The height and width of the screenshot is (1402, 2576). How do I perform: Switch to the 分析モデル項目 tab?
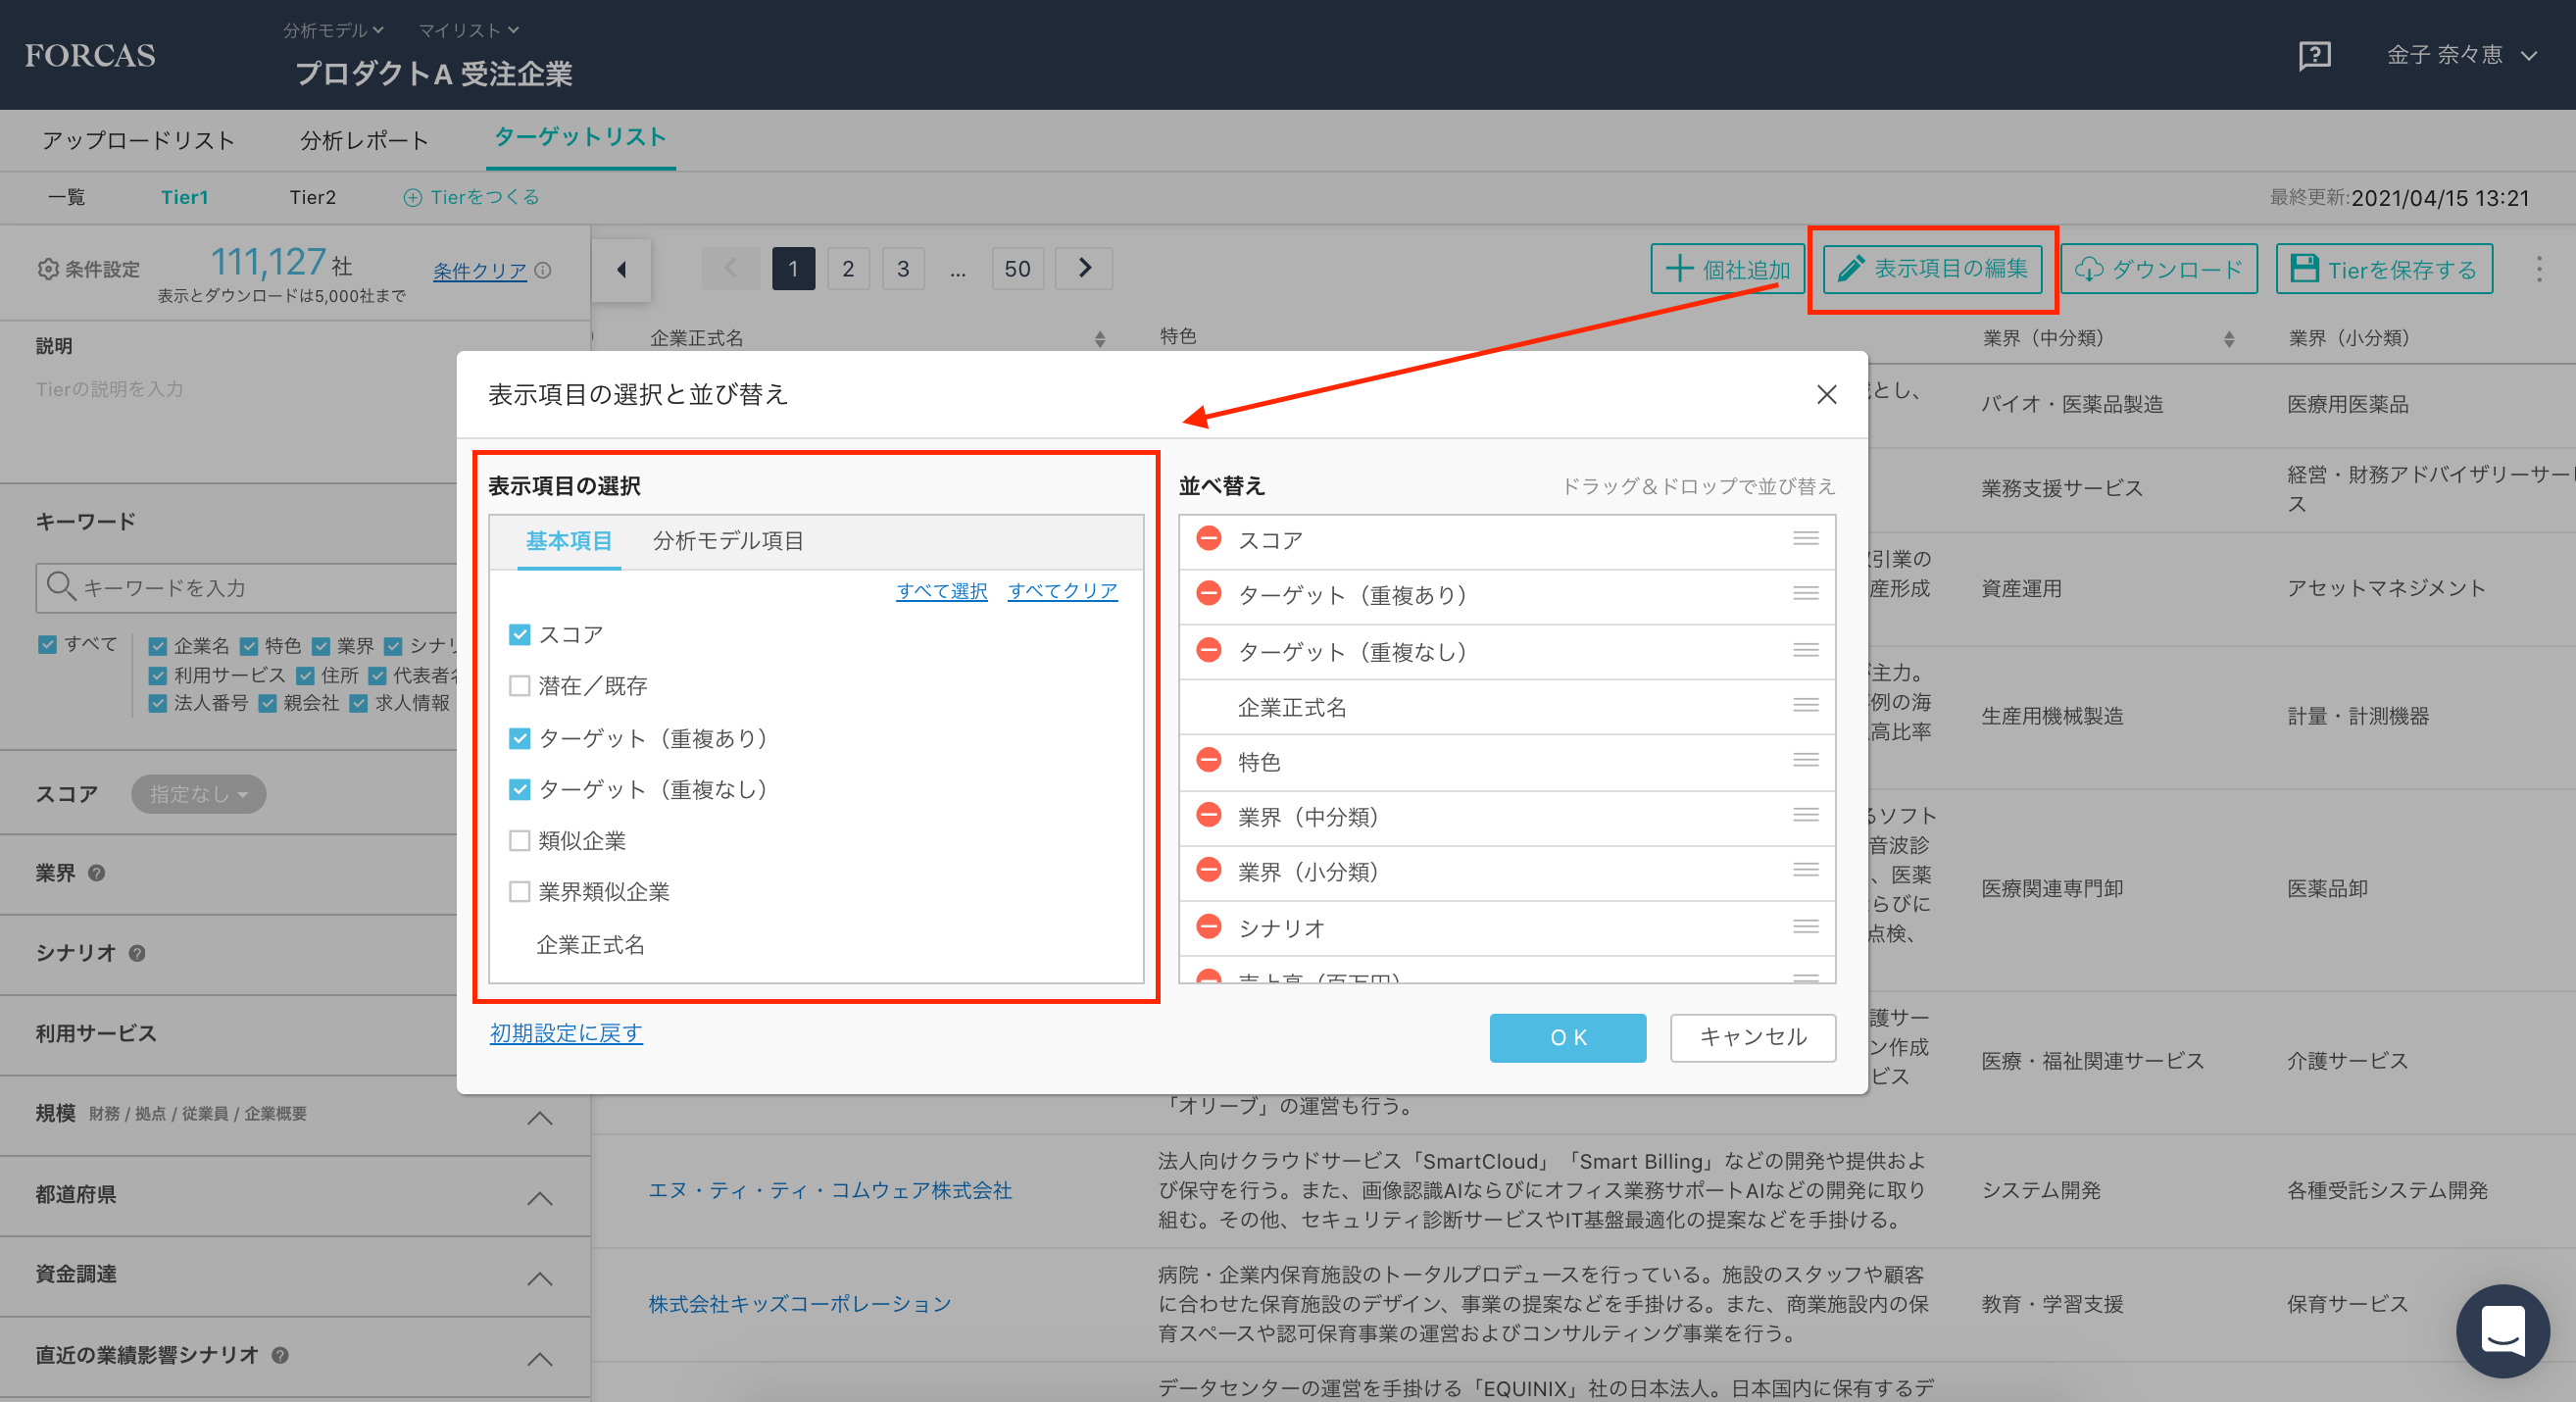728,541
